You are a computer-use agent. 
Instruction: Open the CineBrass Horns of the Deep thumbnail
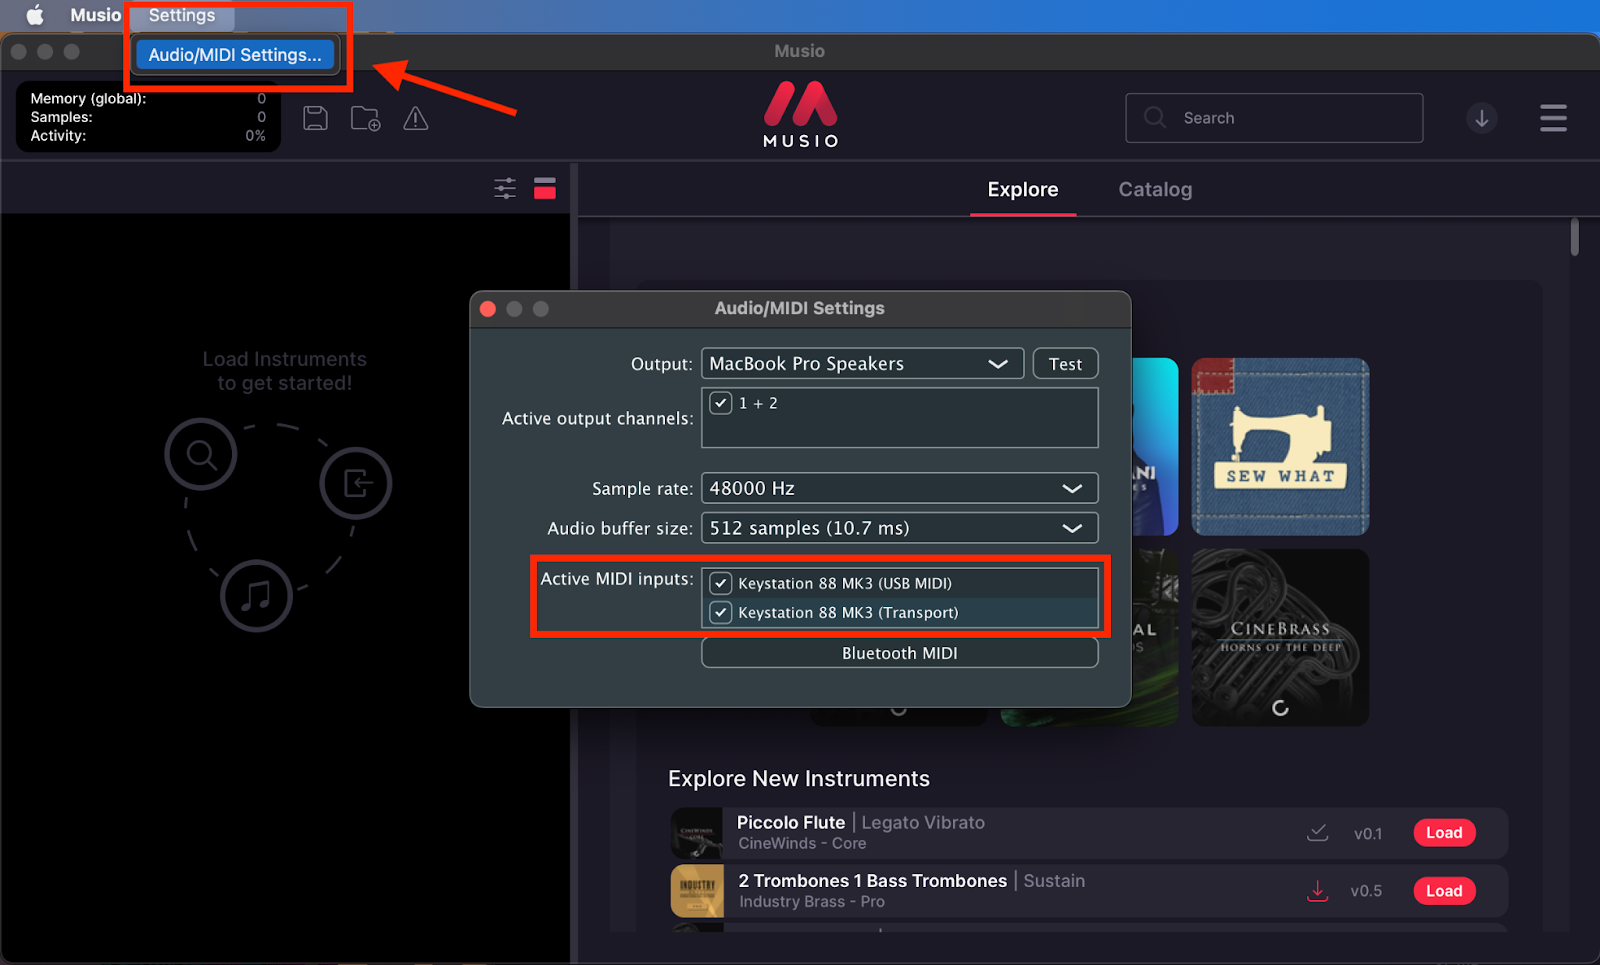(x=1280, y=637)
